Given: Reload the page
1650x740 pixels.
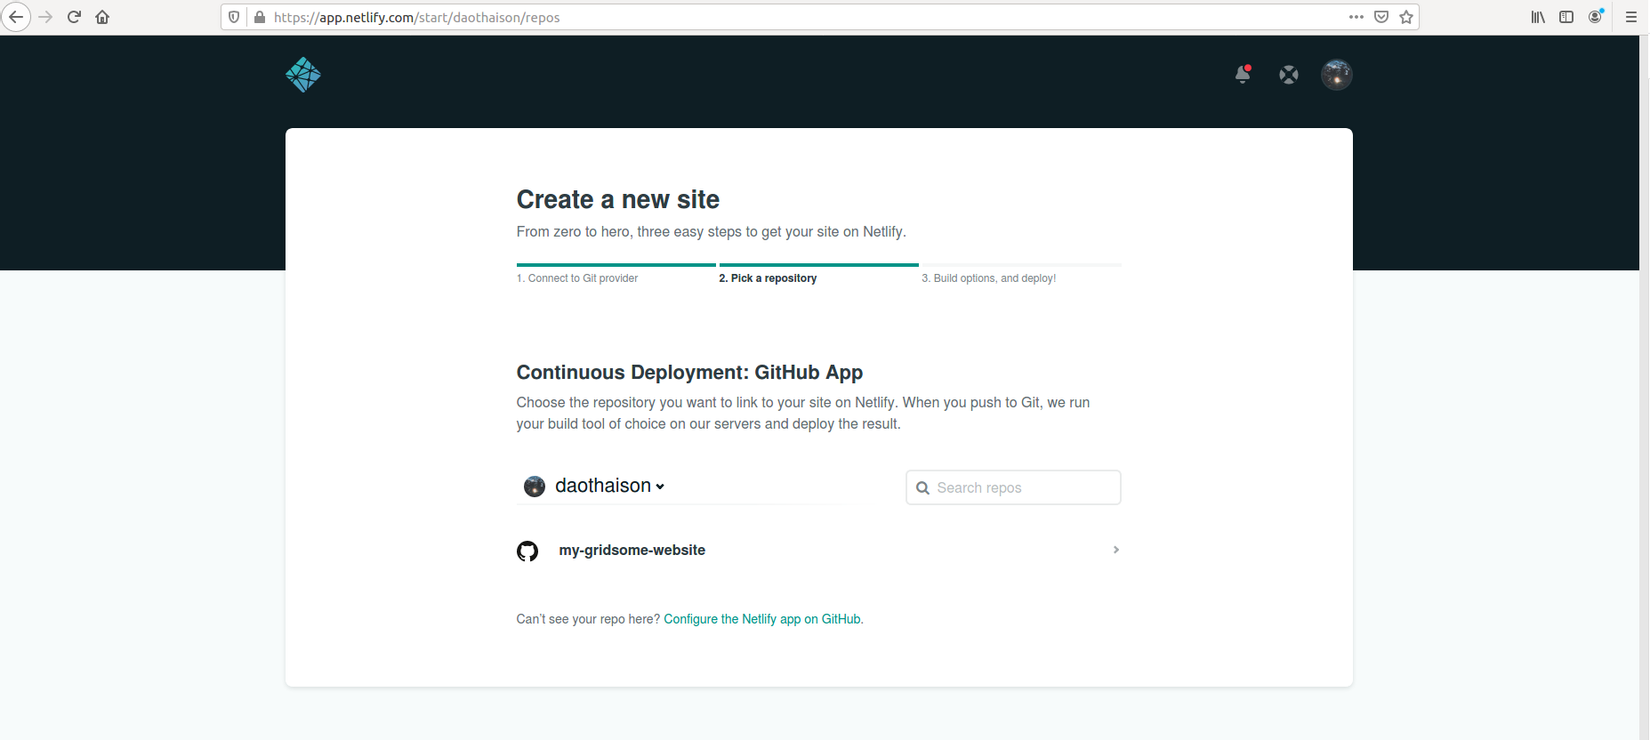Looking at the screenshot, I should coord(74,17).
